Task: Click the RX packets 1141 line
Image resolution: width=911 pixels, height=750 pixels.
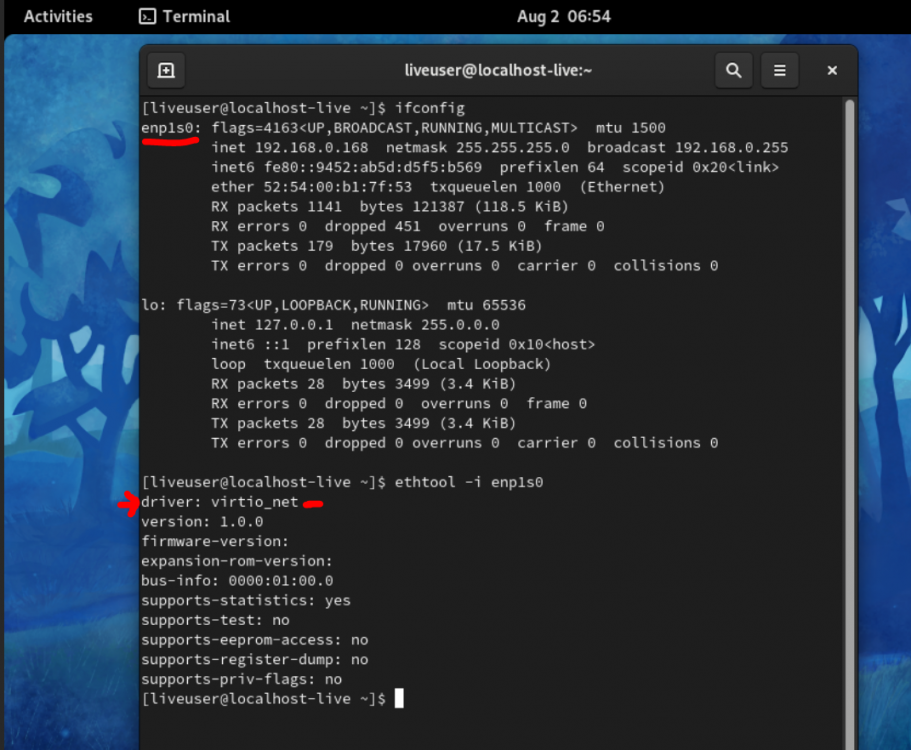Action: click(389, 207)
